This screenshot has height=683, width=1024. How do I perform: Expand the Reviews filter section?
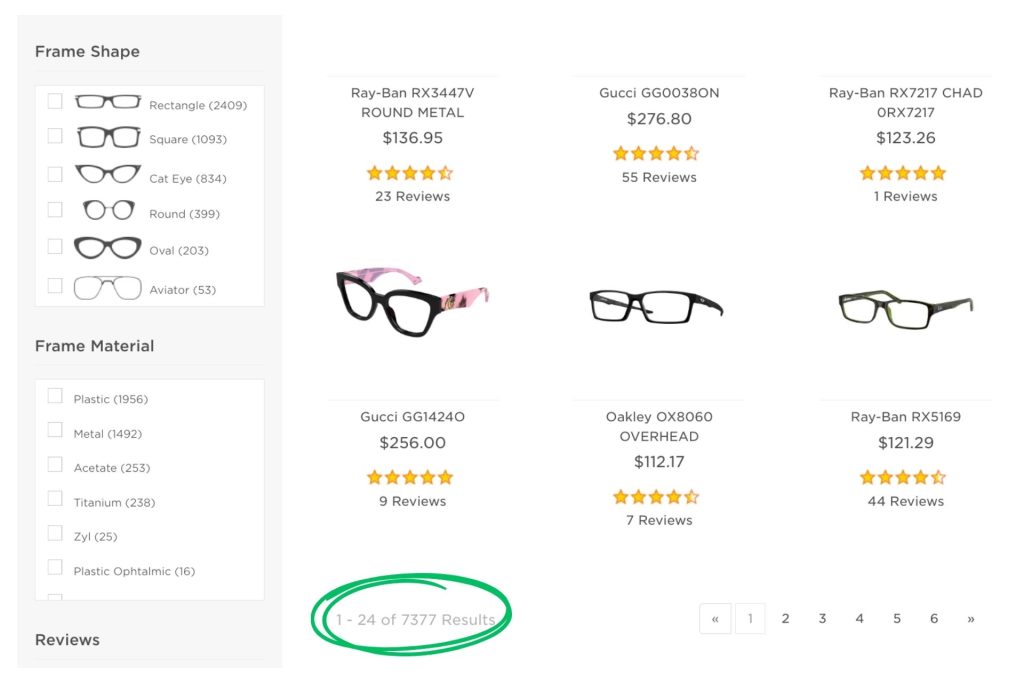coord(67,639)
